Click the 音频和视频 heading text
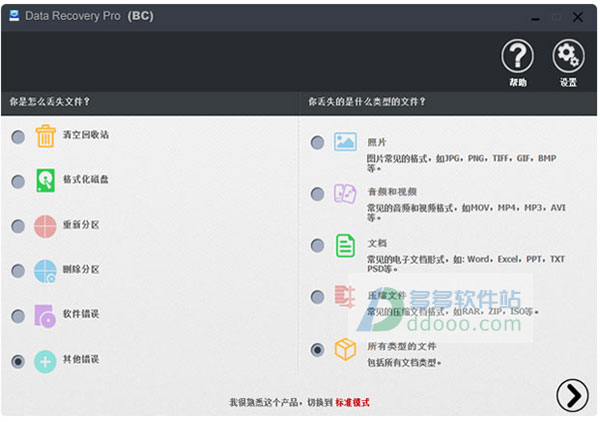This screenshot has width=600, height=422. tap(392, 192)
